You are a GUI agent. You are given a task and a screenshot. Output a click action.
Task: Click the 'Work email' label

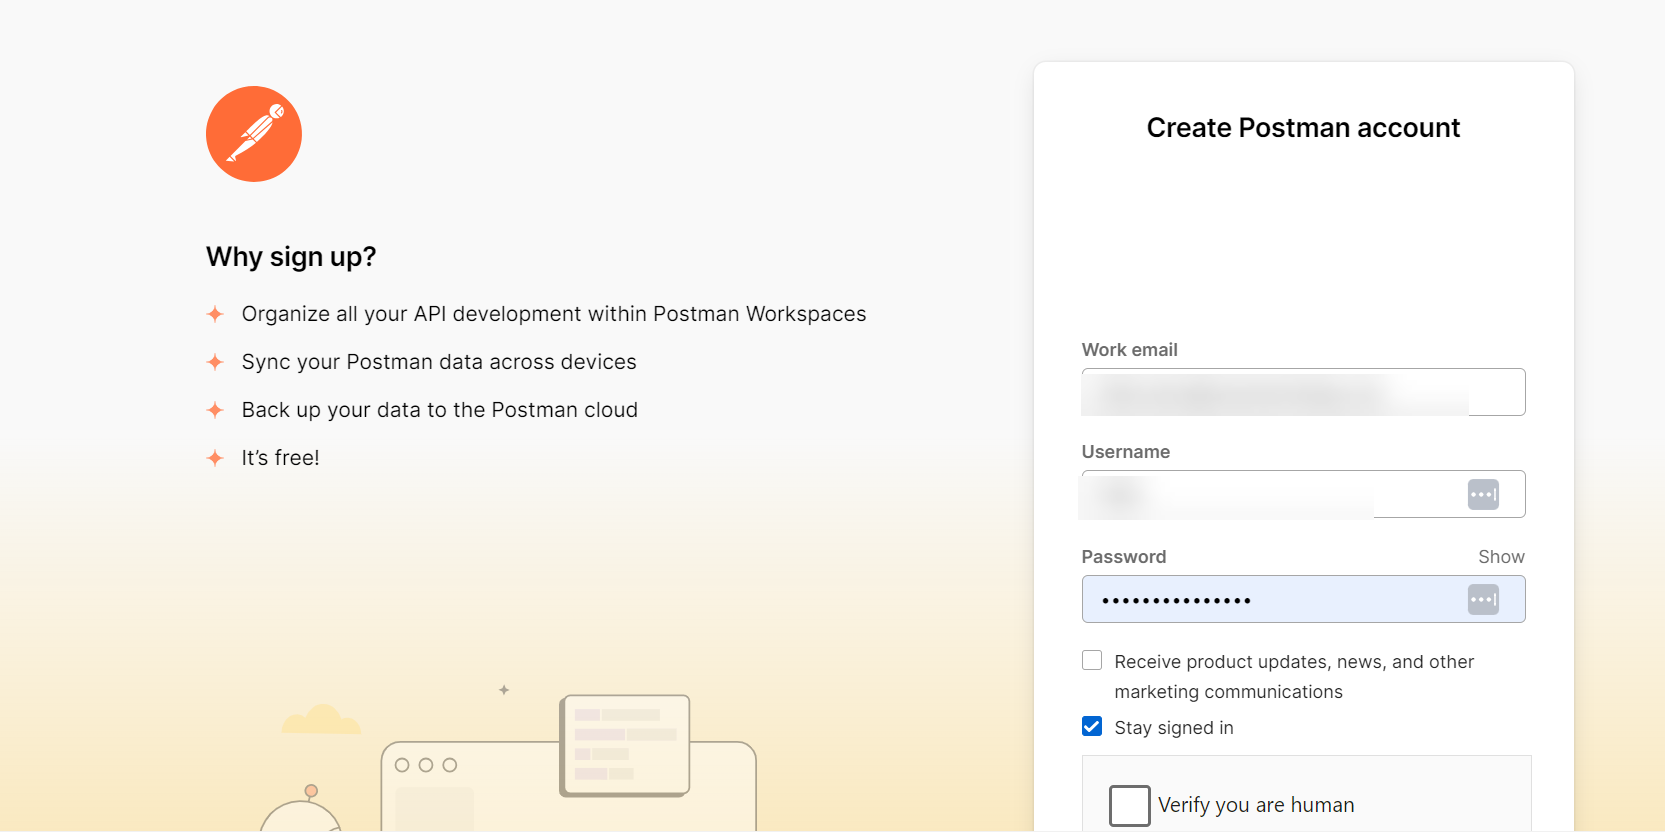pyautogui.click(x=1130, y=350)
